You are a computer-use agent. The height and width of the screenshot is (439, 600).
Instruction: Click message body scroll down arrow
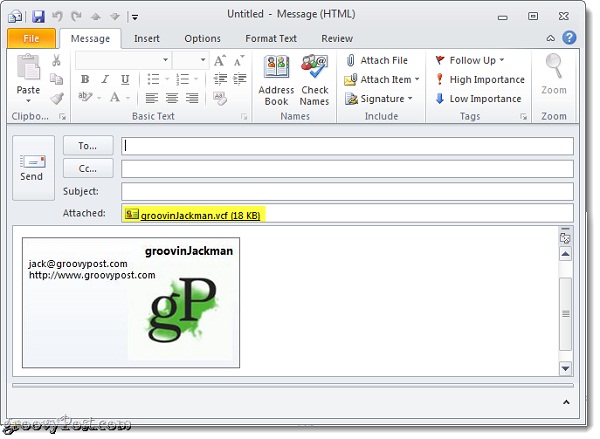(565, 369)
